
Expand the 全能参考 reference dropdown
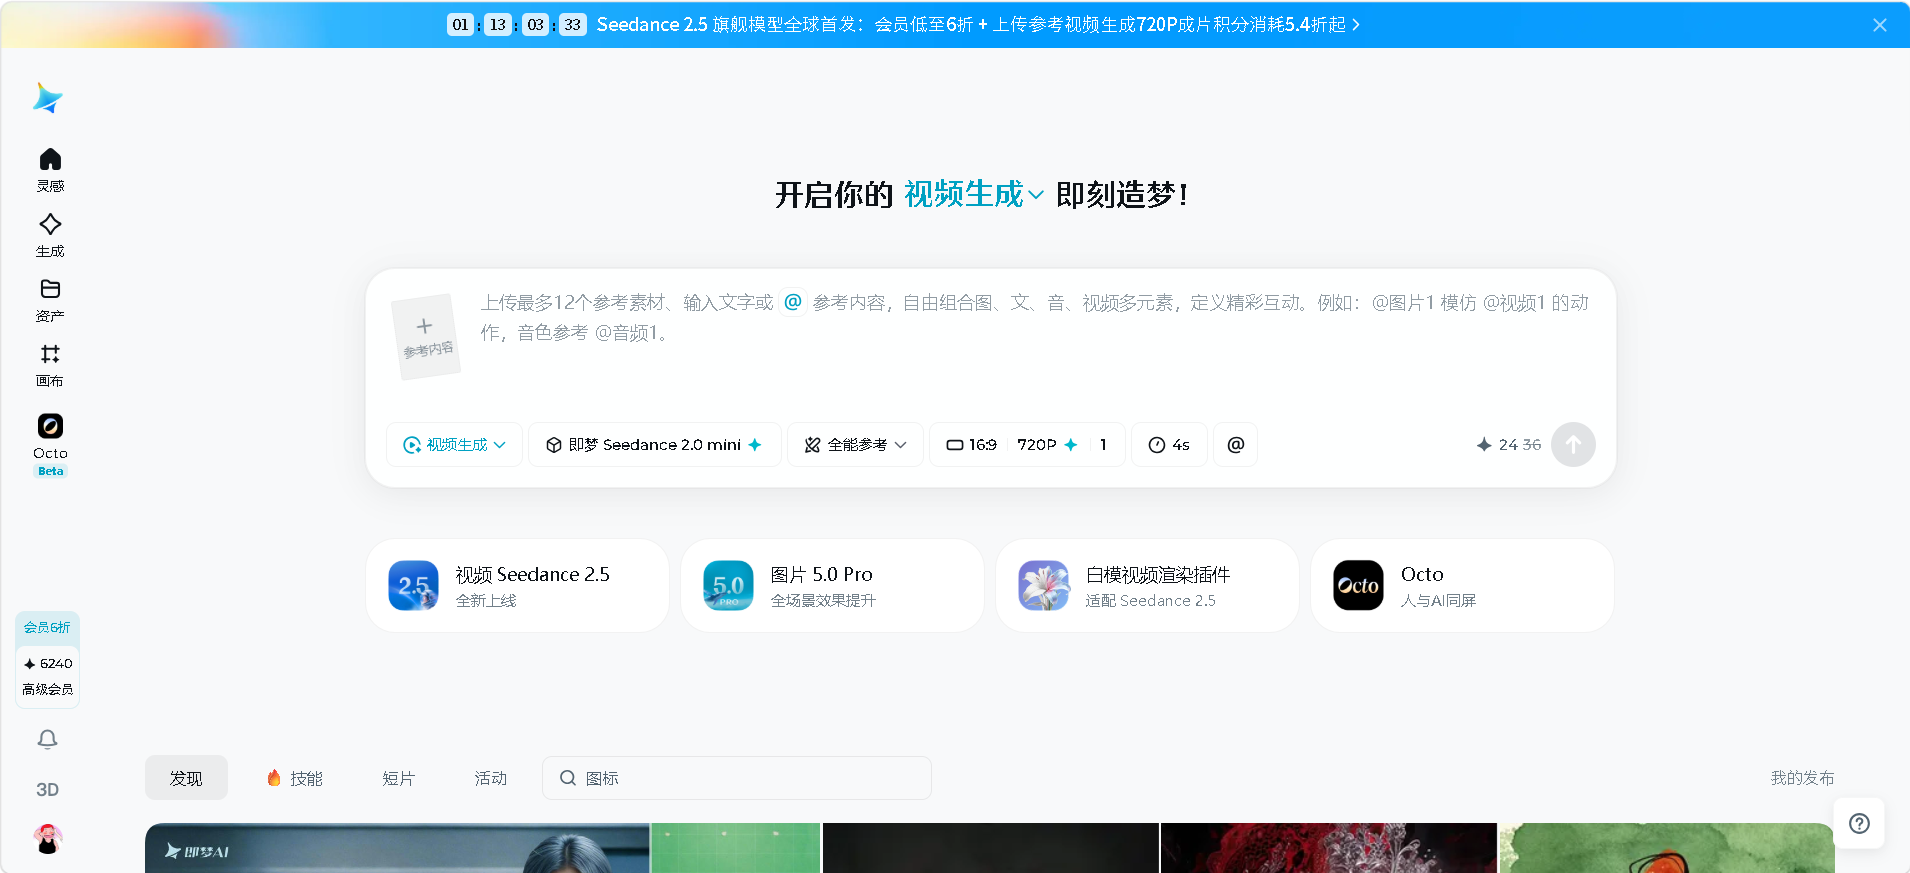855,444
